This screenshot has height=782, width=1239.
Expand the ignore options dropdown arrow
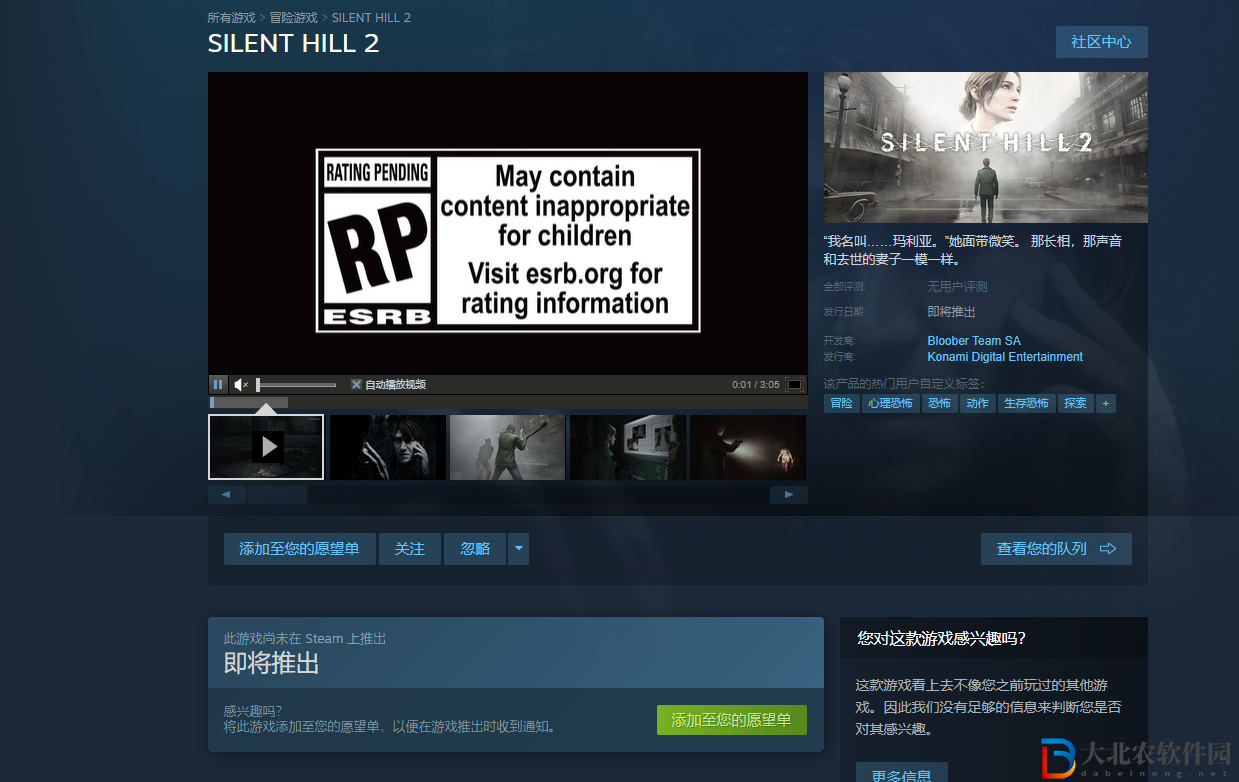point(518,549)
